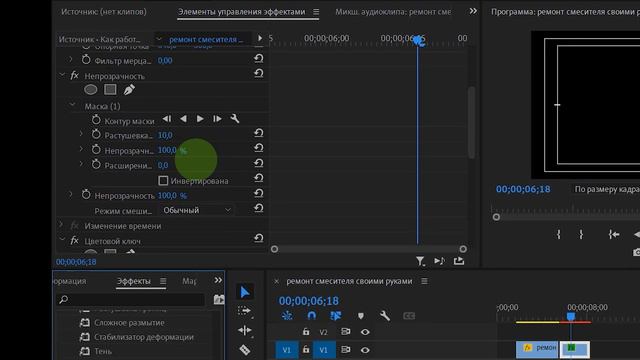Click the effects search field

pos(130,300)
